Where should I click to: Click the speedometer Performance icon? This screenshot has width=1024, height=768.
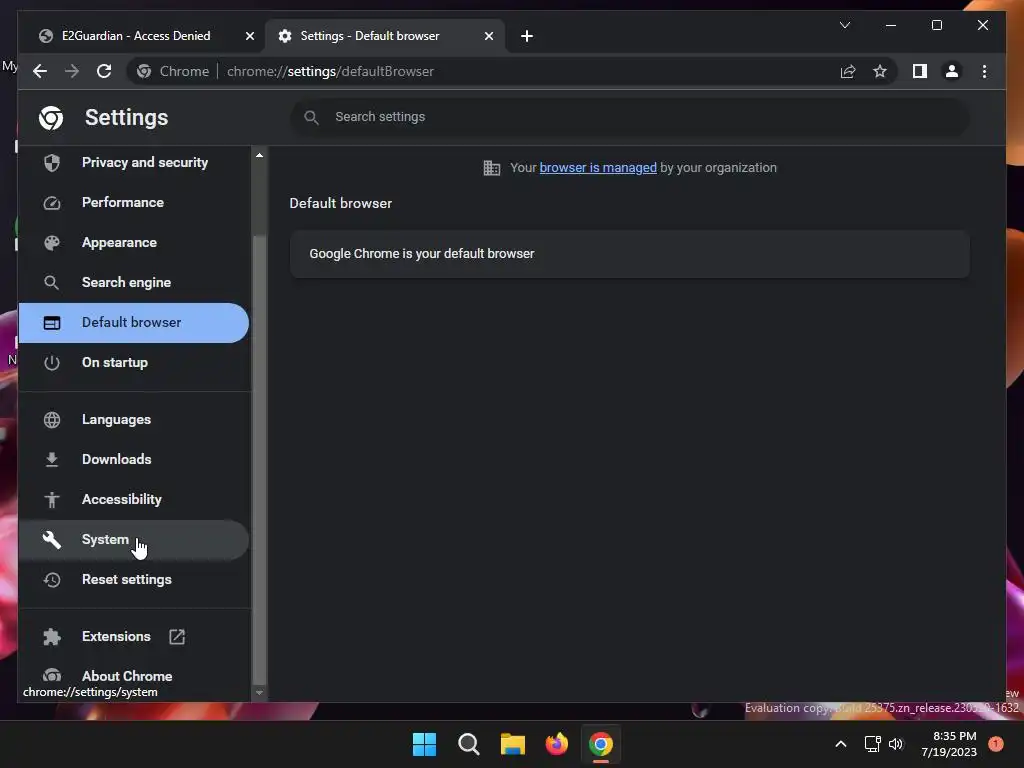[x=52, y=202]
